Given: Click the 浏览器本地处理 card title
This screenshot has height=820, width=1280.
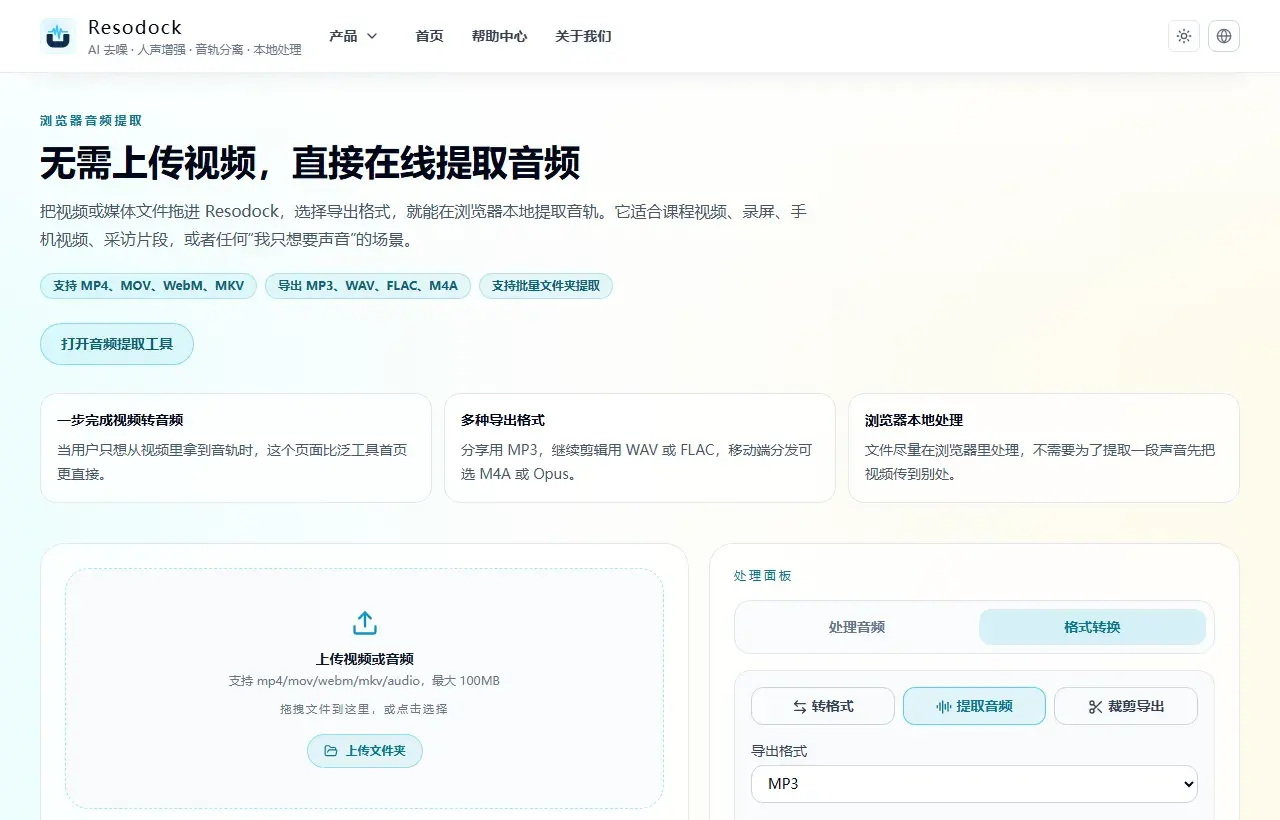Looking at the screenshot, I should (914, 420).
